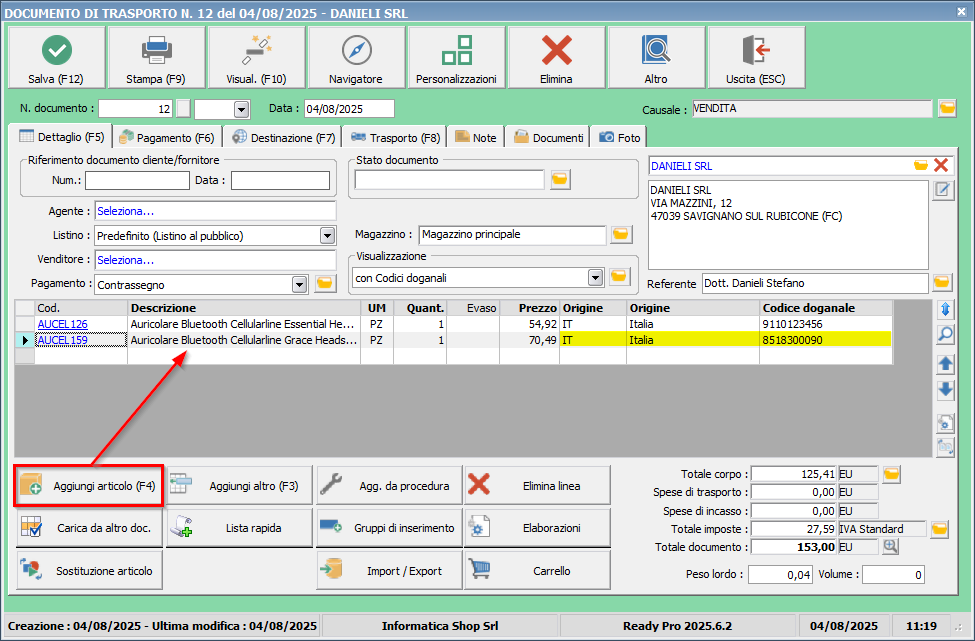
Task: Expand the Listino dropdown
Action: coord(326,236)
